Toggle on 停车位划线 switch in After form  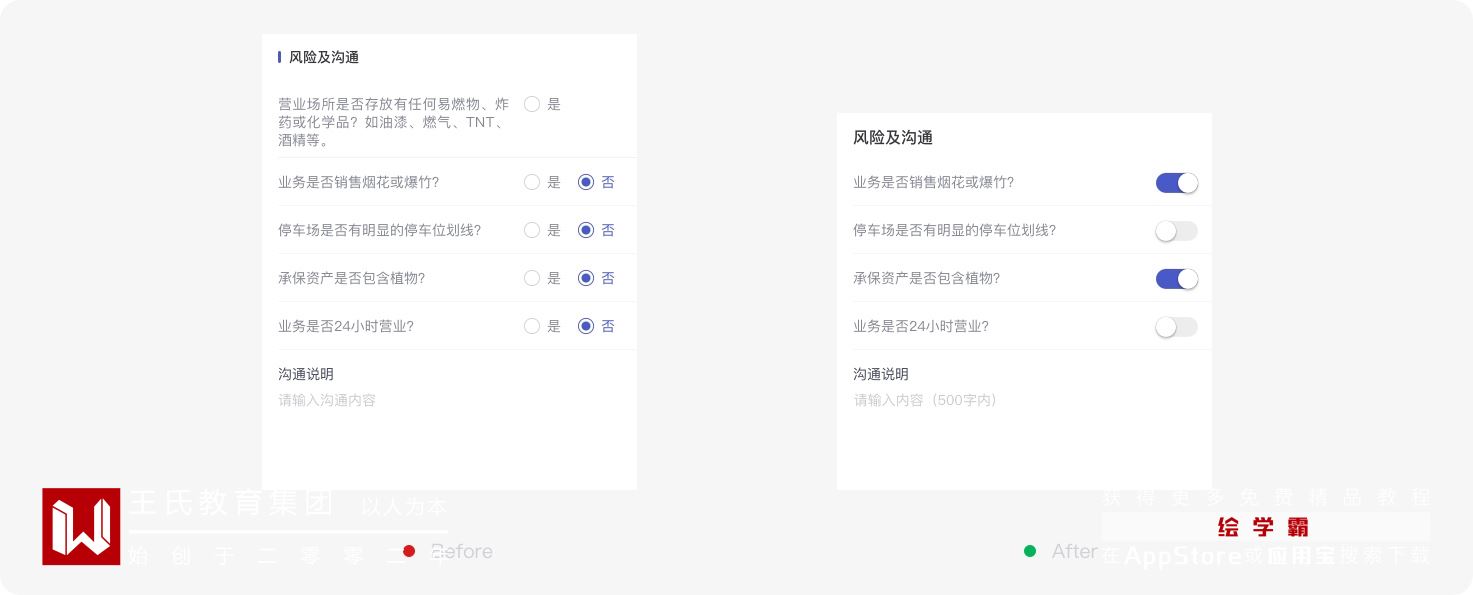click(x=1177, y=231)
